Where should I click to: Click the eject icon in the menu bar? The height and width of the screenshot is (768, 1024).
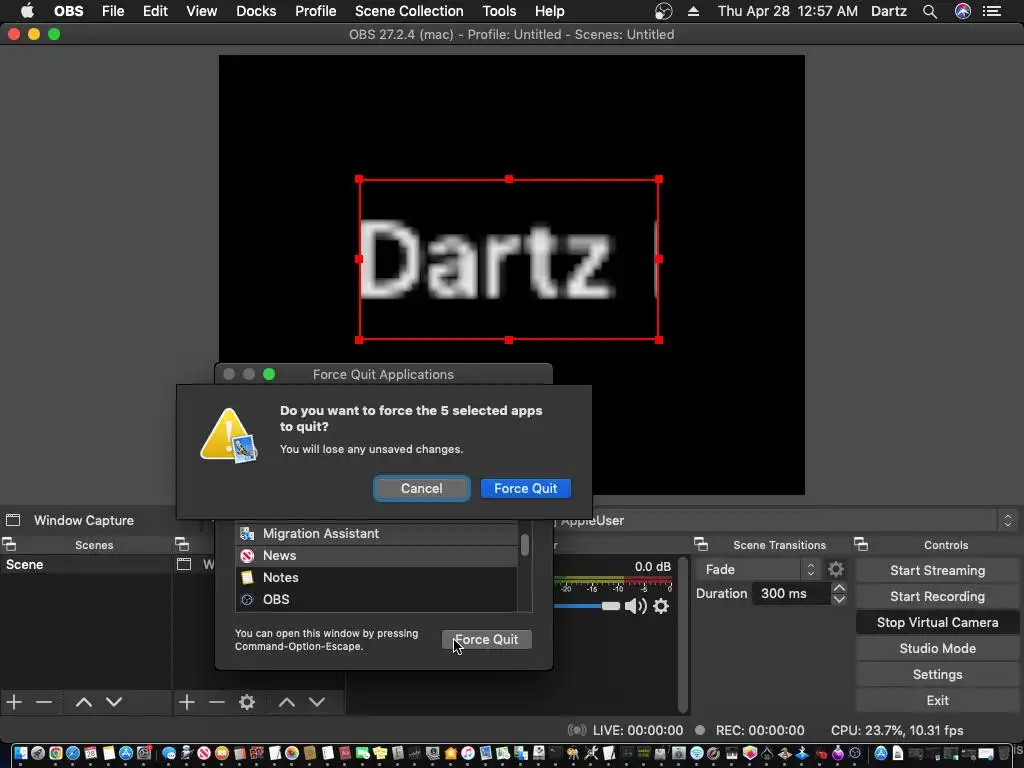coord(694,11)
